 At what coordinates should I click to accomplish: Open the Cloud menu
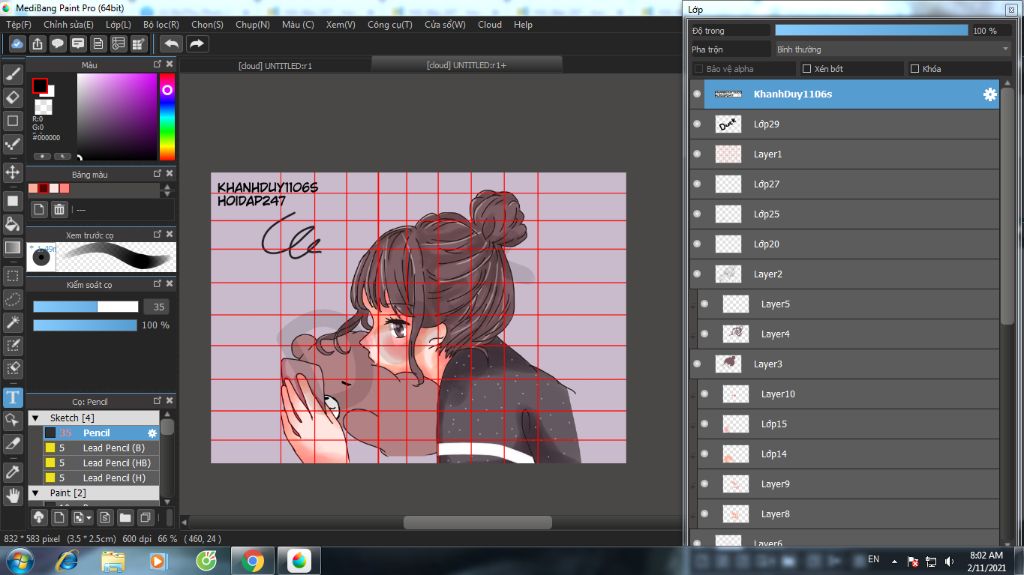tap(490, 24)
